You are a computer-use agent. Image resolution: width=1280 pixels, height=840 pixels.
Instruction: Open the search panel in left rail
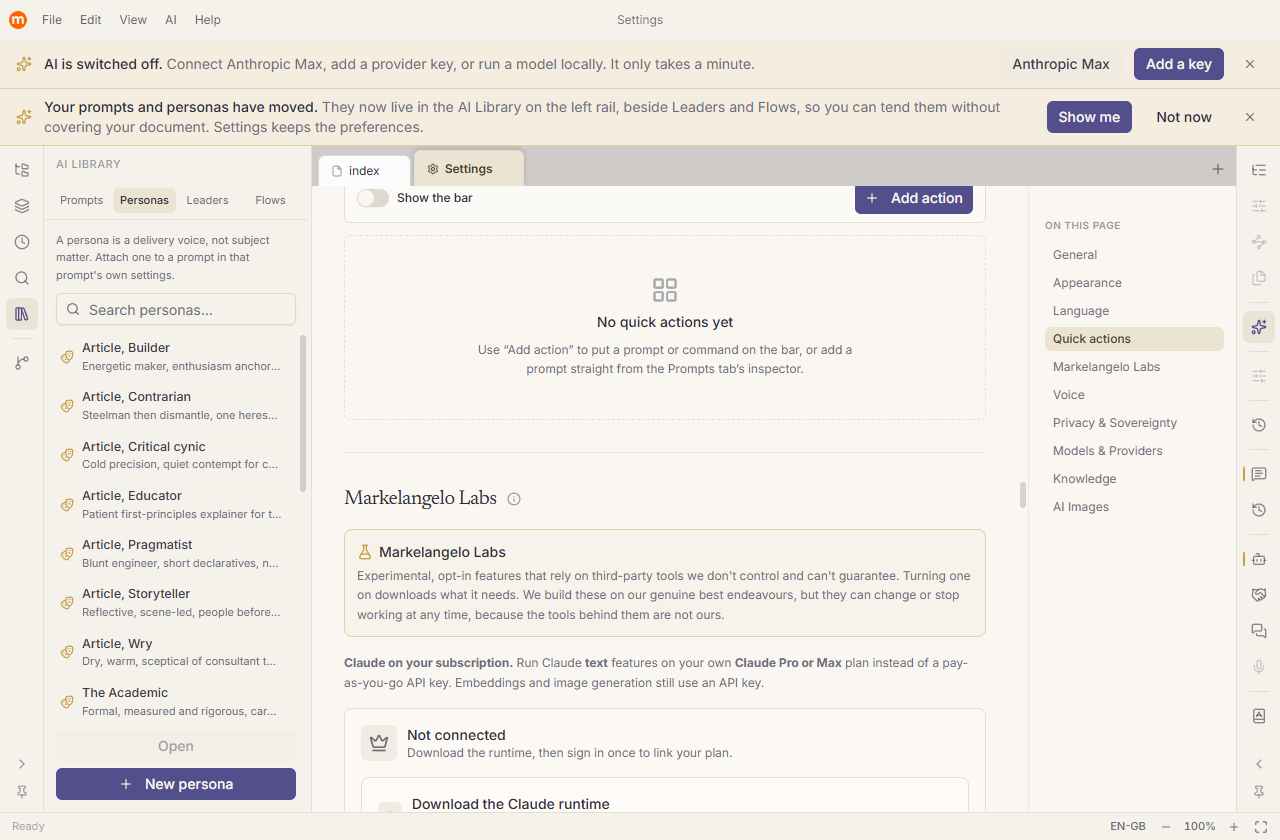pos(22,278)
